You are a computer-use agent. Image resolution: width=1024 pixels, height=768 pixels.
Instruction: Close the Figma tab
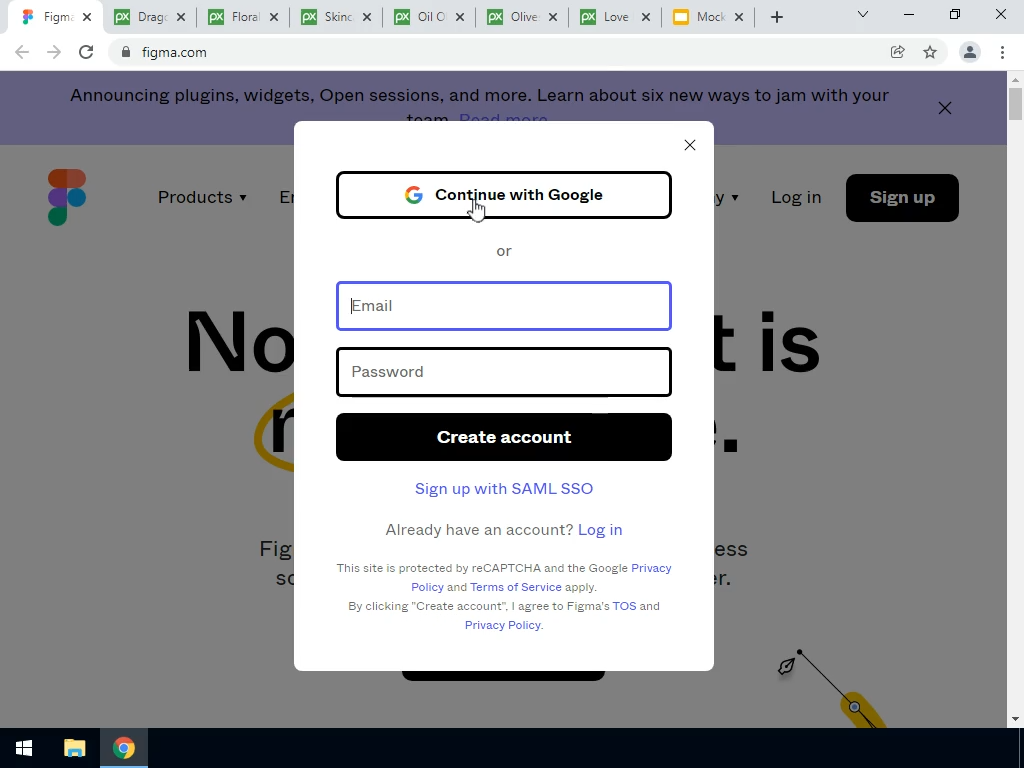point(87,17)
